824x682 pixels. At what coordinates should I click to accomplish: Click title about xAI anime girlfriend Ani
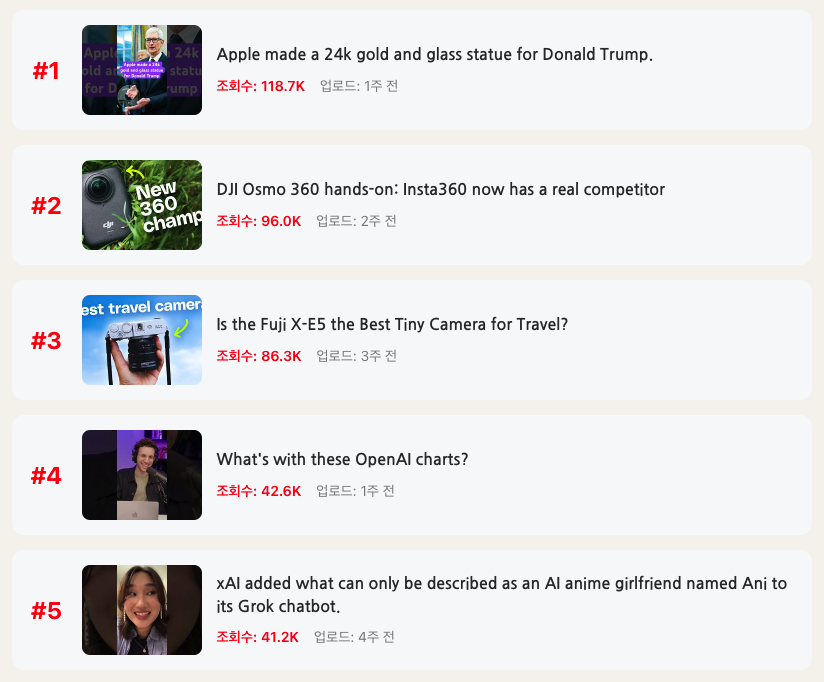[502, 595]
